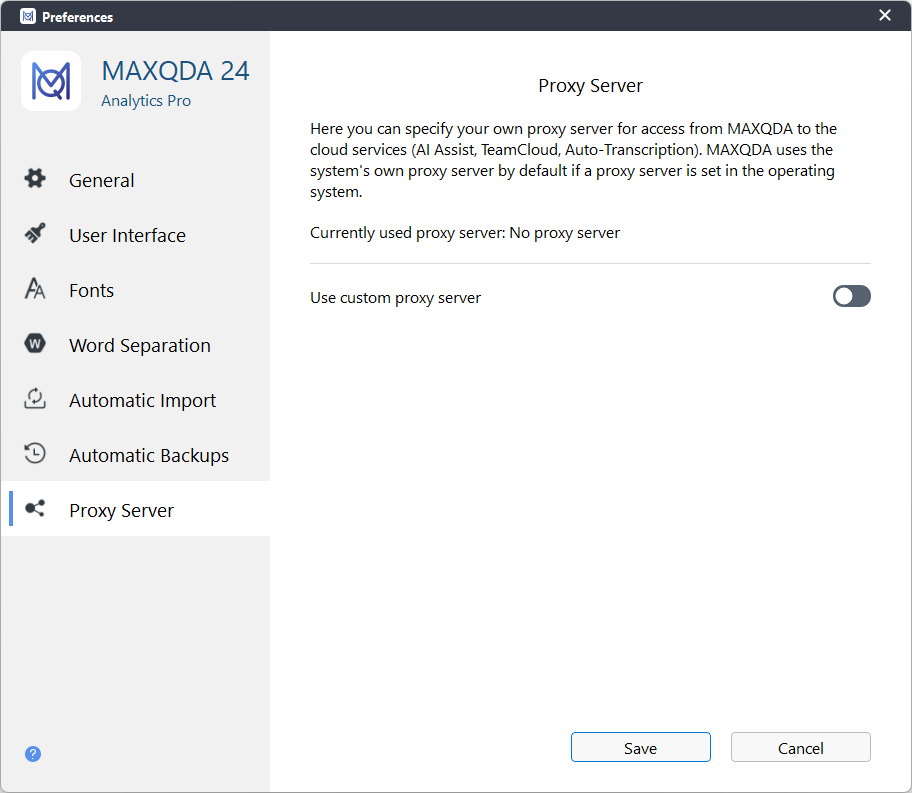Image resolution: width=912 pixels, height=793 pixels.
Task: Go to the Word Separation section
Action: [x=140, y=346]
